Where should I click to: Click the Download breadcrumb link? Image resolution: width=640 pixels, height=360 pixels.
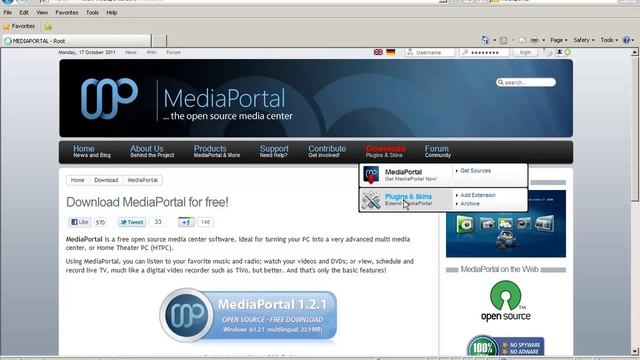pos(106,180)
